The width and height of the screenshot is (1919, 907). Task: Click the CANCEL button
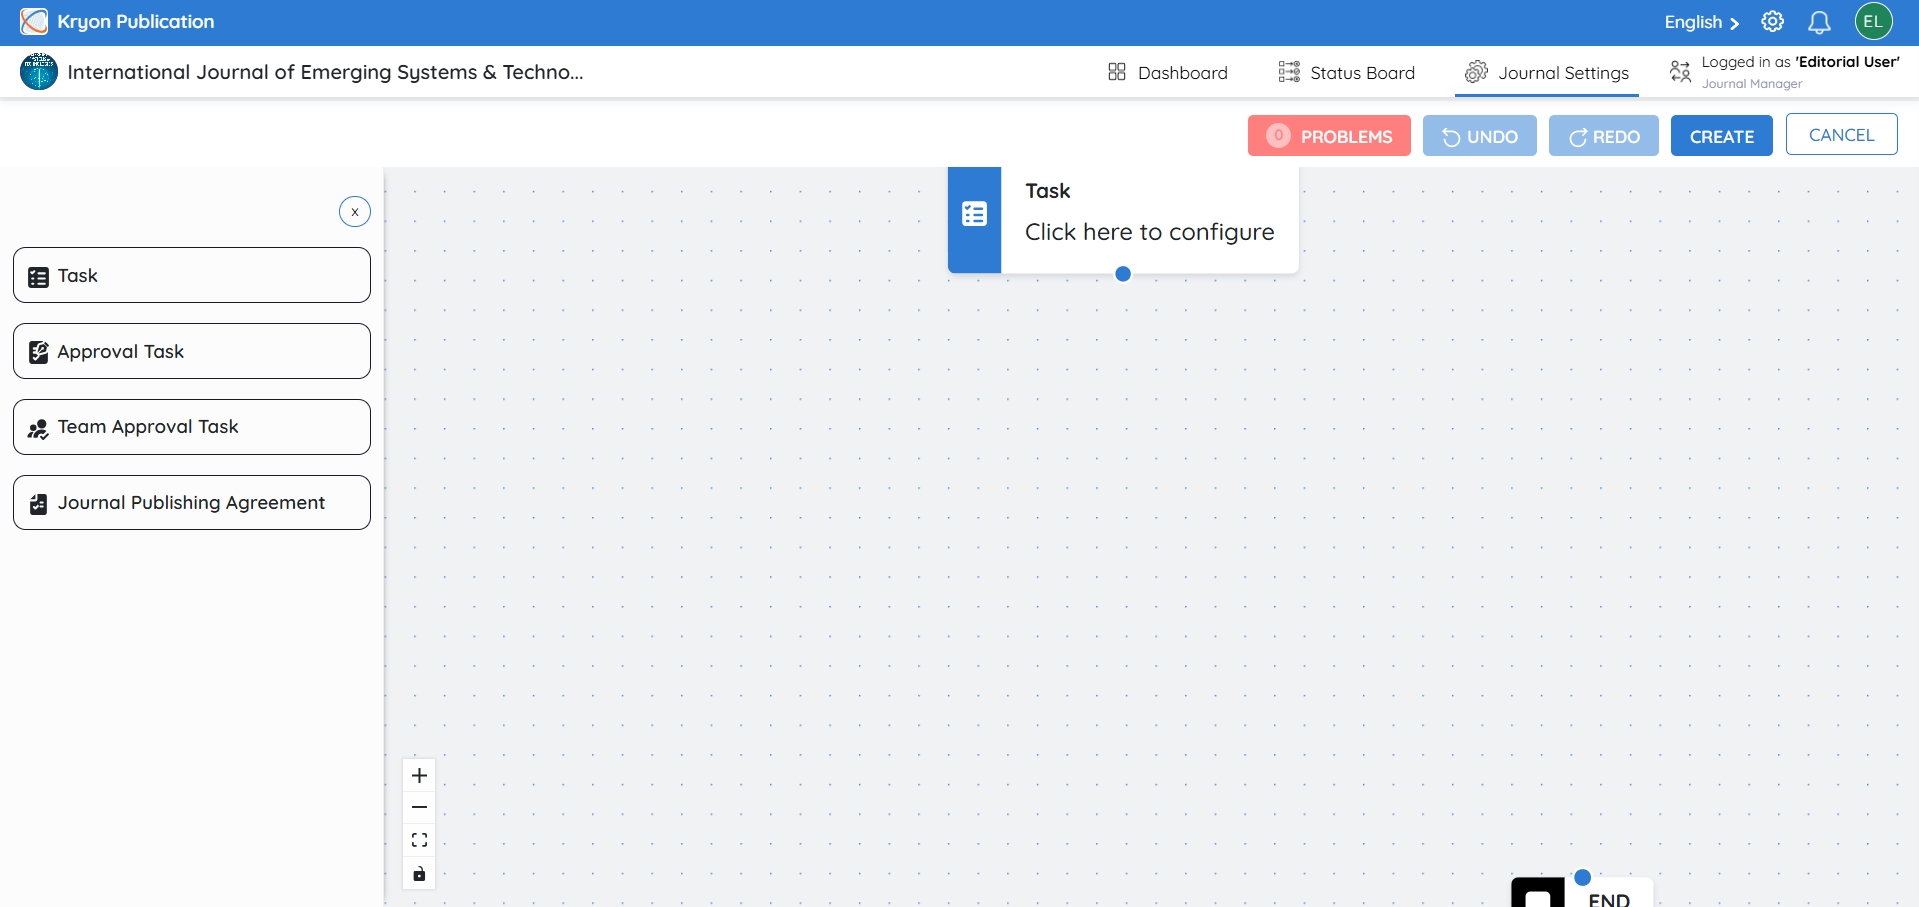pyautogui.click(x=1842, y=135)
